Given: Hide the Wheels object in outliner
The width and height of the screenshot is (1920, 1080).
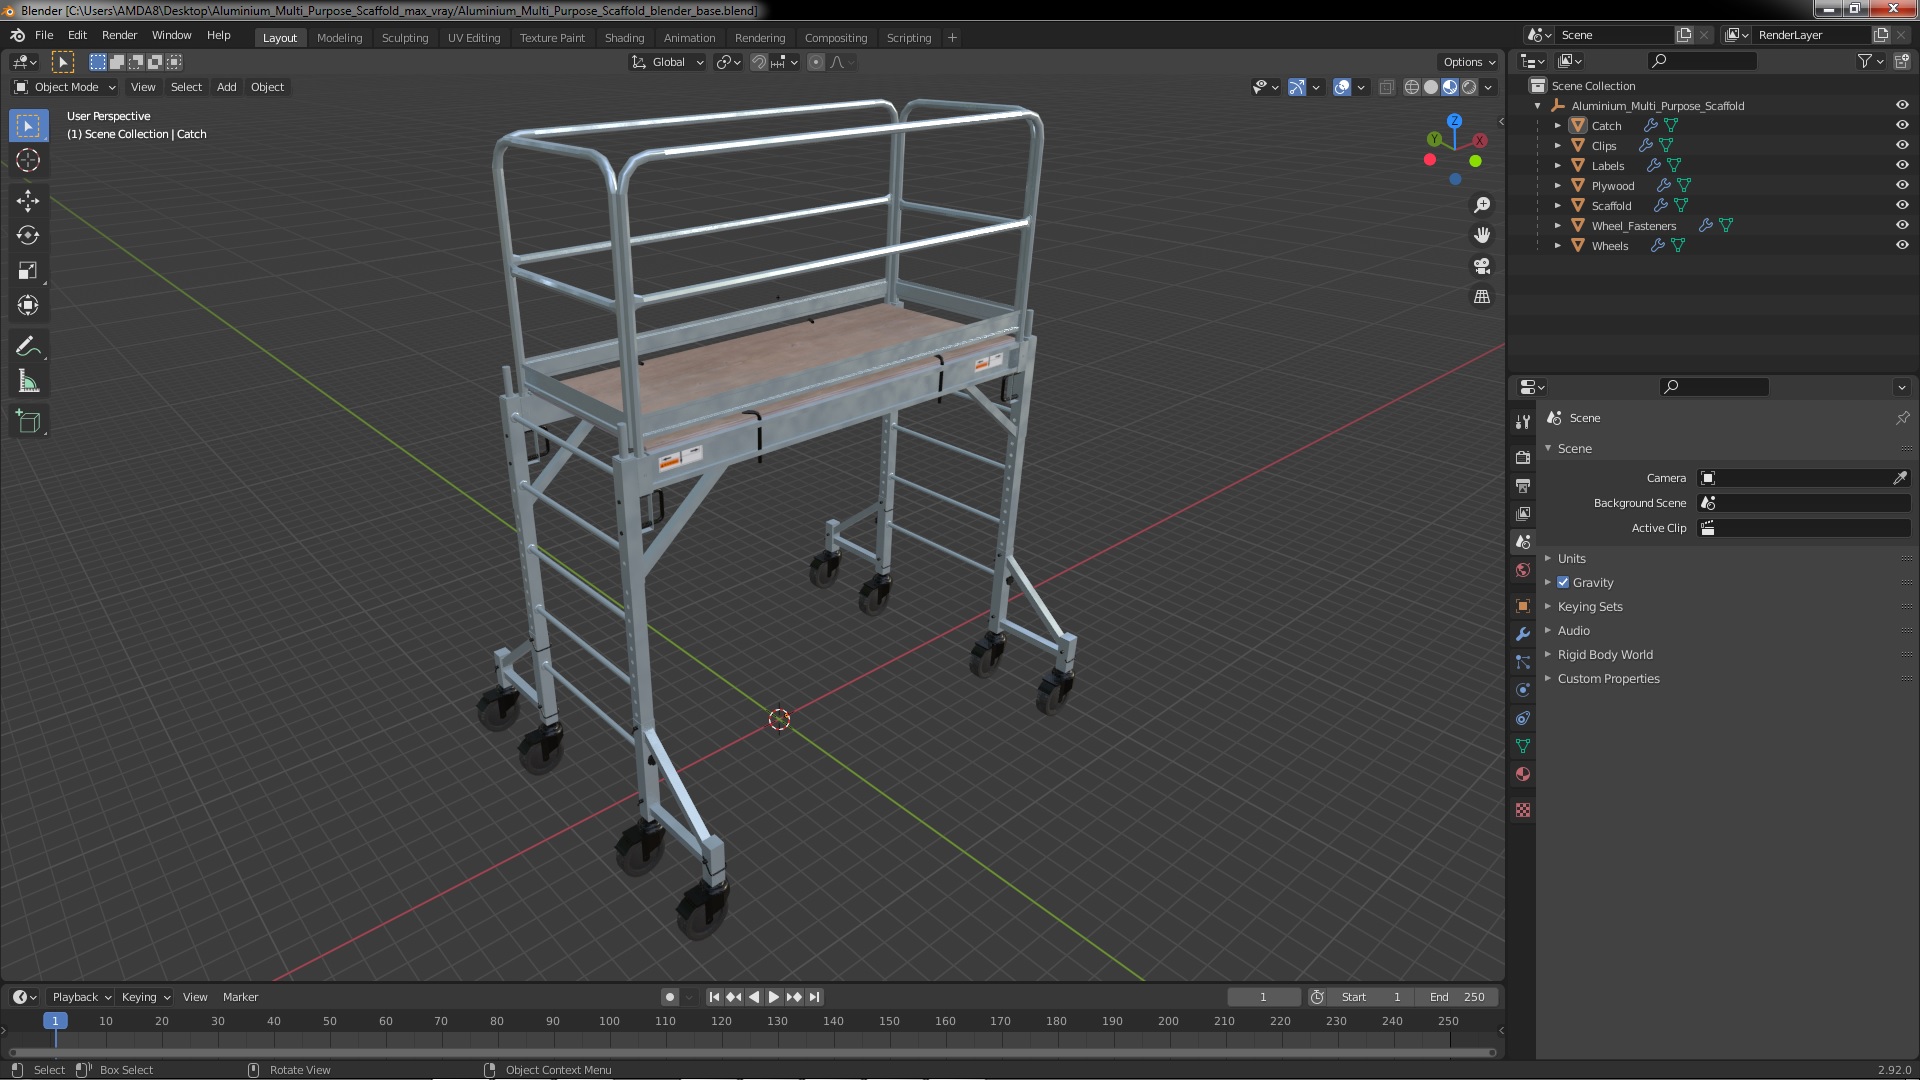Looking at the screenshot, I should (x=1902, y=245).
